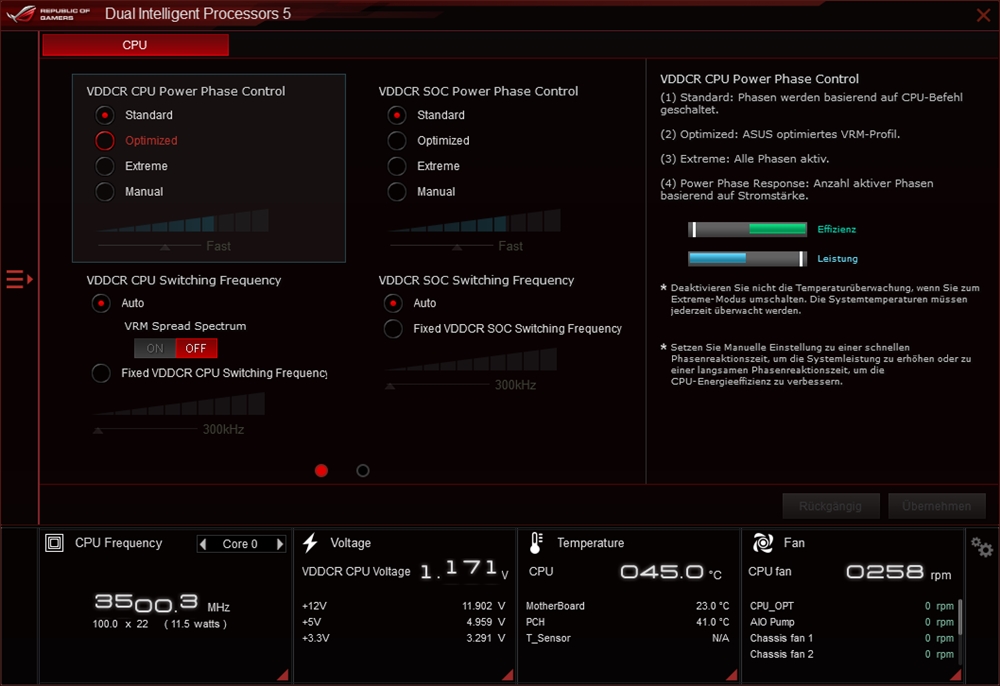Close the Dual Intelligent Processors window
The image size is (1000, 686).
[983, 15]
